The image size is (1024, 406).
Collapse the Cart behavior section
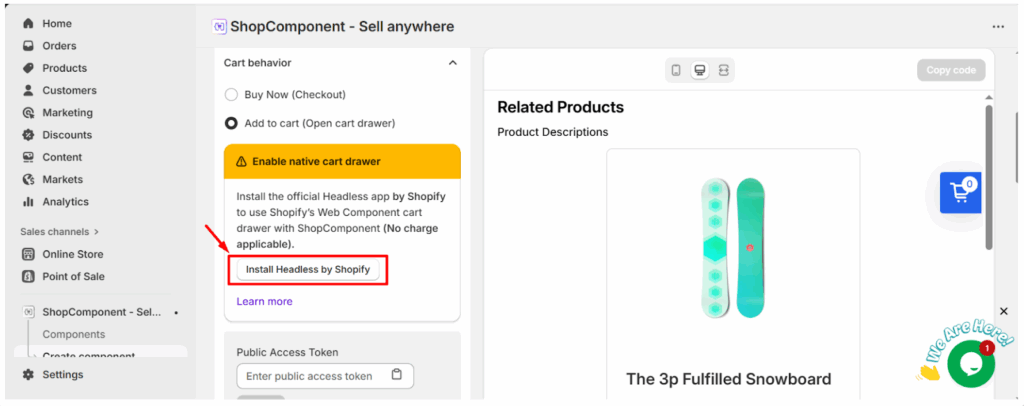click(452, 63)
